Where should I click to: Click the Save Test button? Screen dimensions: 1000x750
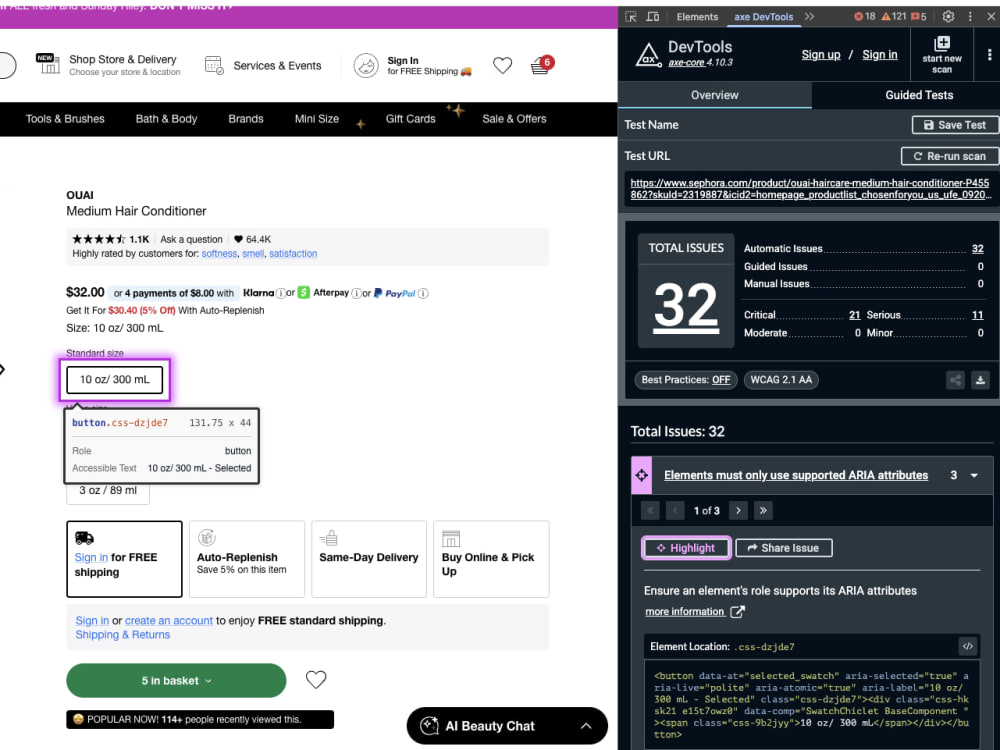pos(954,125)
